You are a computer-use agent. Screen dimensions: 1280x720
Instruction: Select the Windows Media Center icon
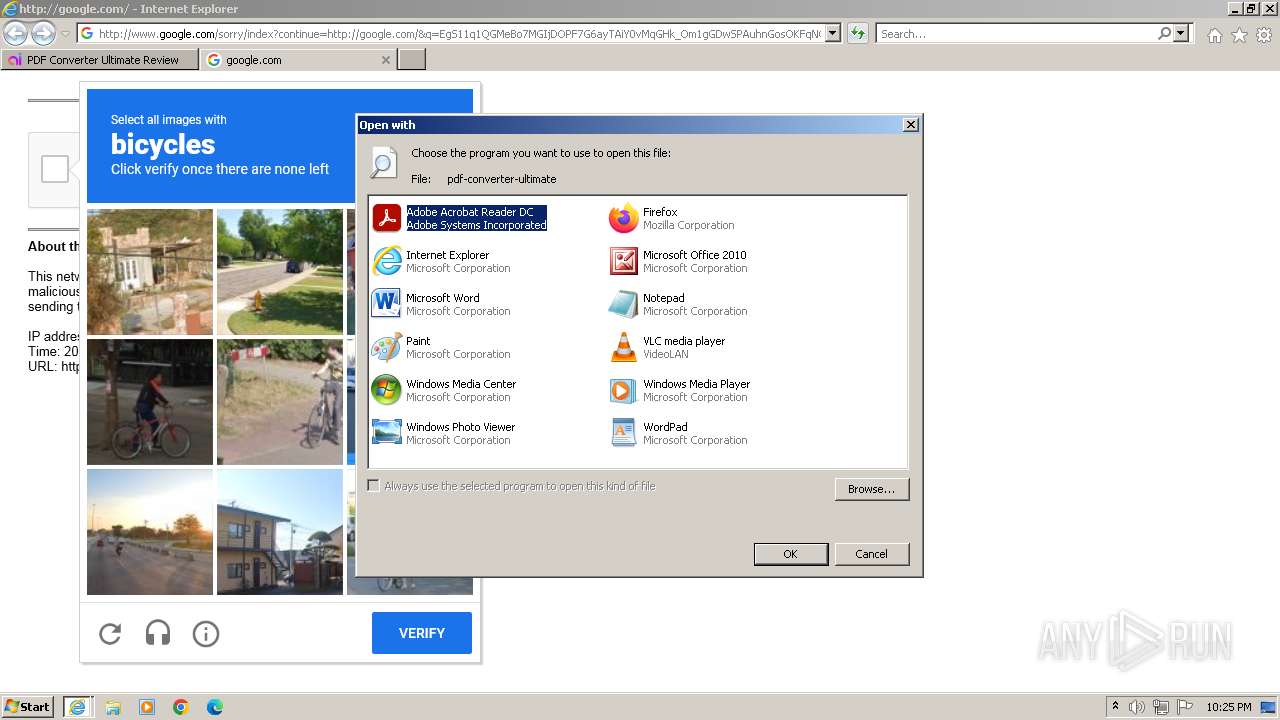click(386, 390)
